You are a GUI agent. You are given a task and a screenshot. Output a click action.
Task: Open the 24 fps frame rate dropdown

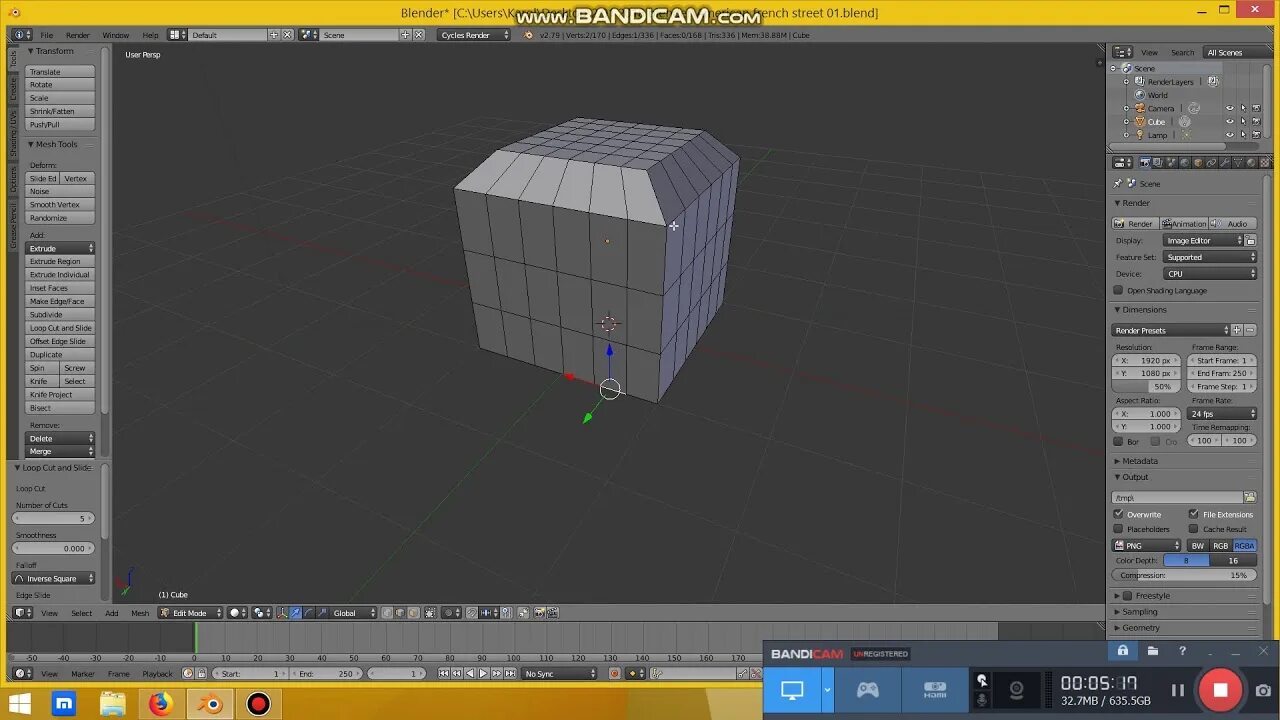pos(1222,413)
